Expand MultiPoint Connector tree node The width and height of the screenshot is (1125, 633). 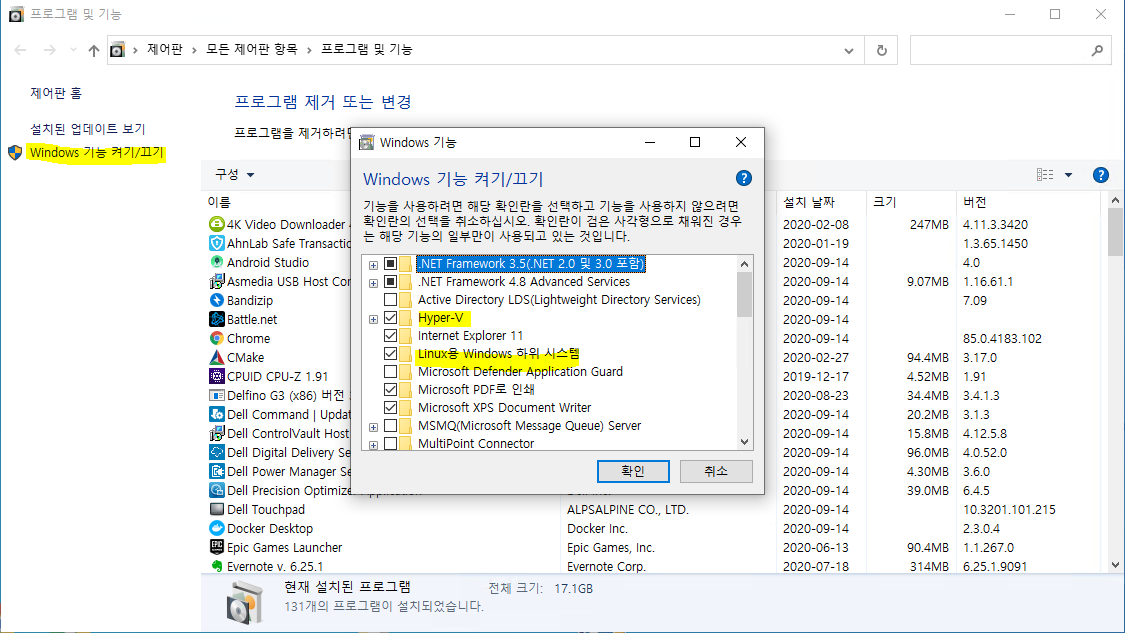pyautogui.click(x=373, y=444)
